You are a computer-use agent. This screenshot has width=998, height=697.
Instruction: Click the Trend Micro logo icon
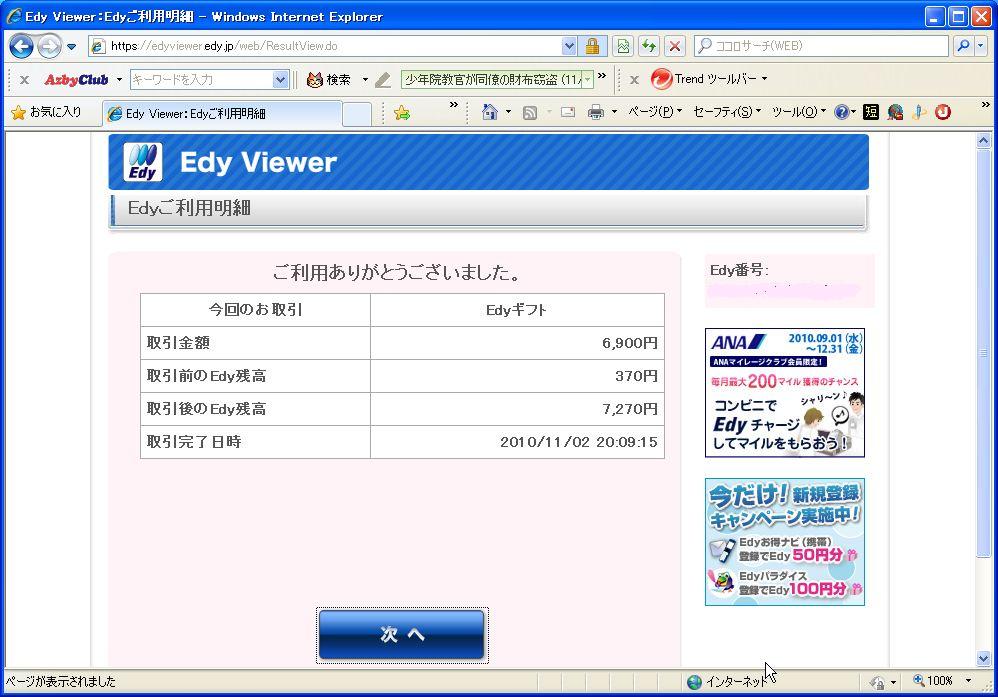(661, 80)
